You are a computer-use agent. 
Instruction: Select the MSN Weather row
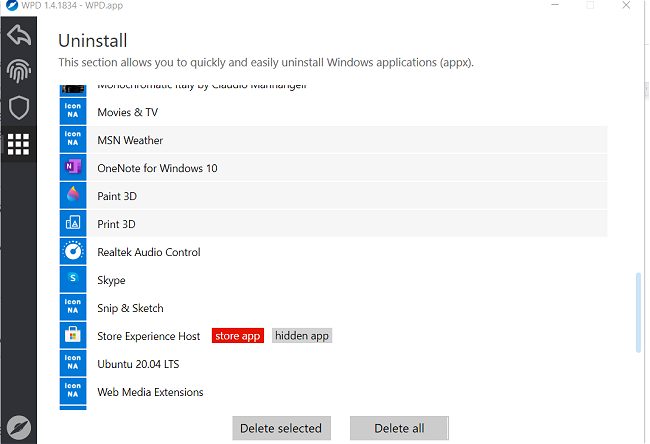tap(333, 140)
